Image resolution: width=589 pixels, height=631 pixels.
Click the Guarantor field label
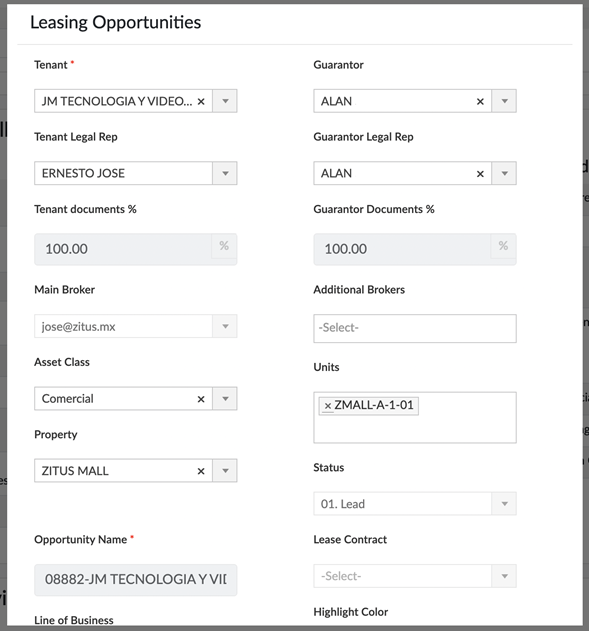click(x=338, y=65)
